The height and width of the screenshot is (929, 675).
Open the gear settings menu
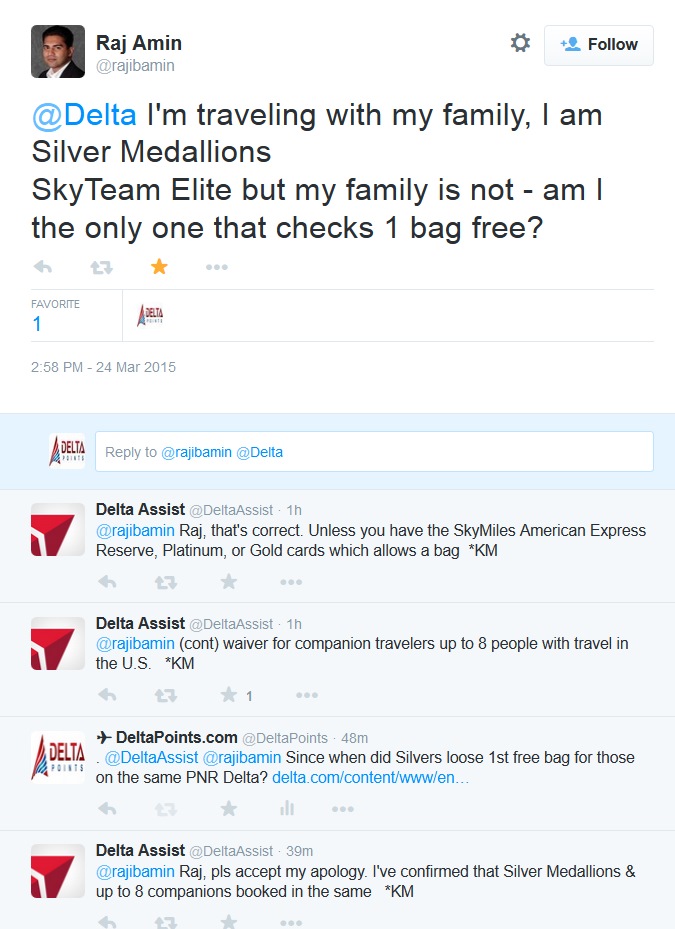[520, 43]
